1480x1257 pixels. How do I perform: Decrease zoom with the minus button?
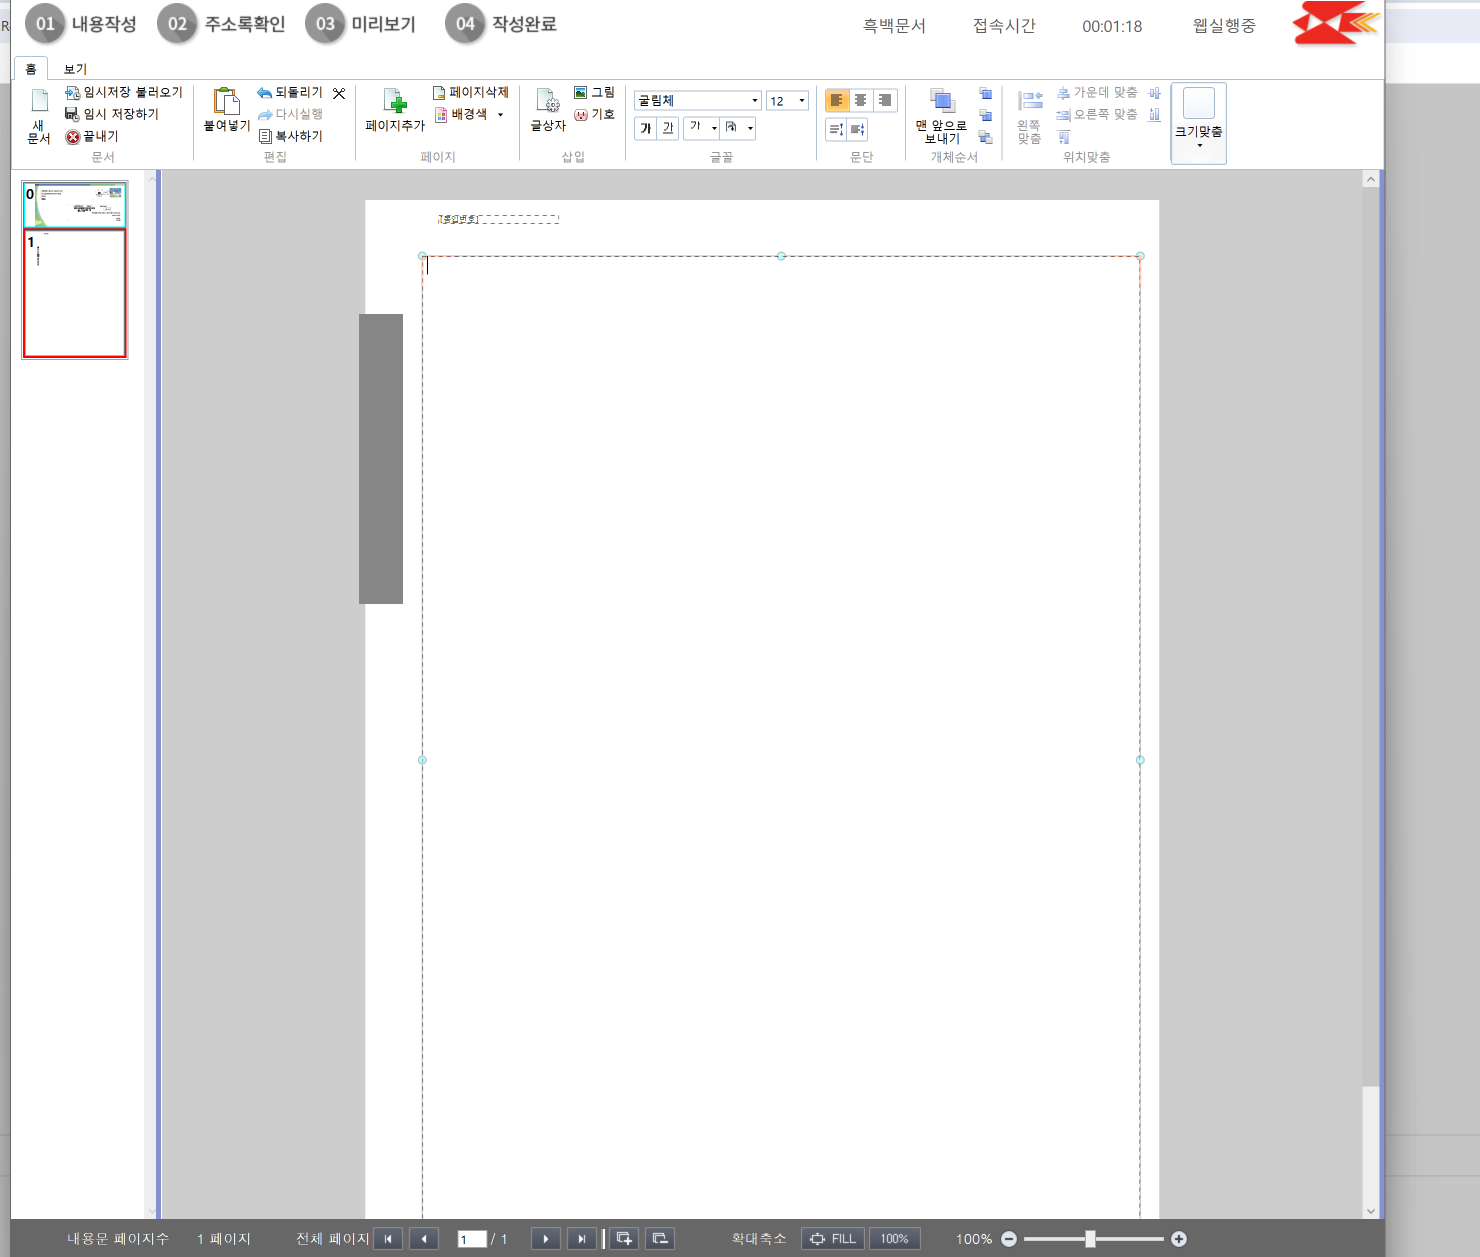1009,1239
